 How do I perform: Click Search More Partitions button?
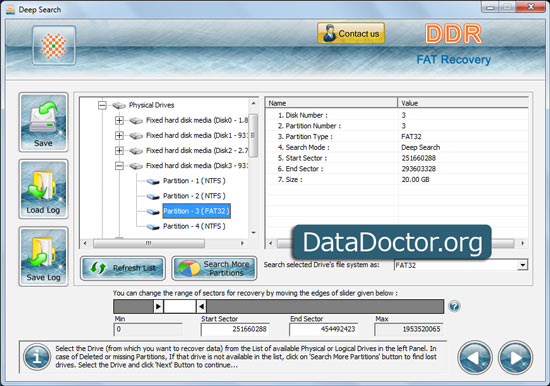(214, 268)
